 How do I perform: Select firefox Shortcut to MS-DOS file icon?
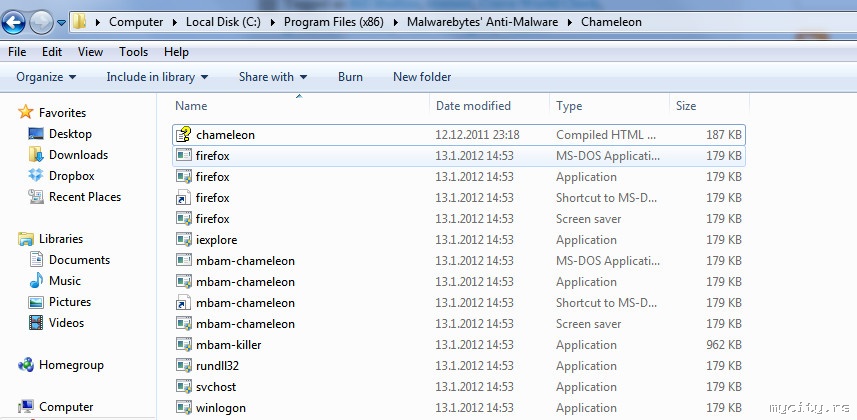(184, 197)
